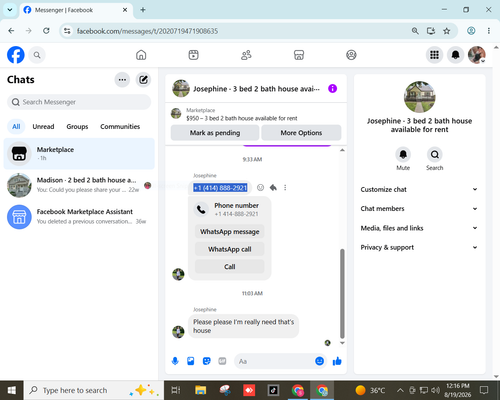Open more options for the phone number message
500x400 pixels.
(x=285, y=188)
